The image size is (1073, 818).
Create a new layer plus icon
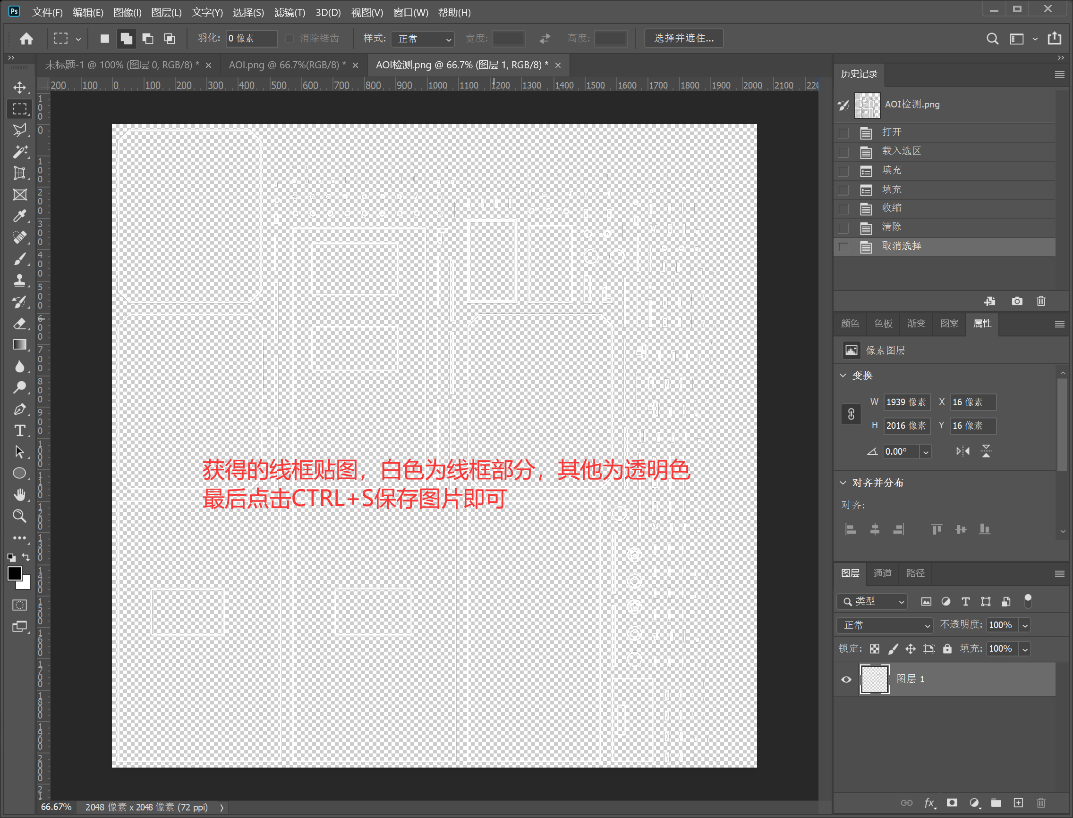click(x=1018, y=802)
